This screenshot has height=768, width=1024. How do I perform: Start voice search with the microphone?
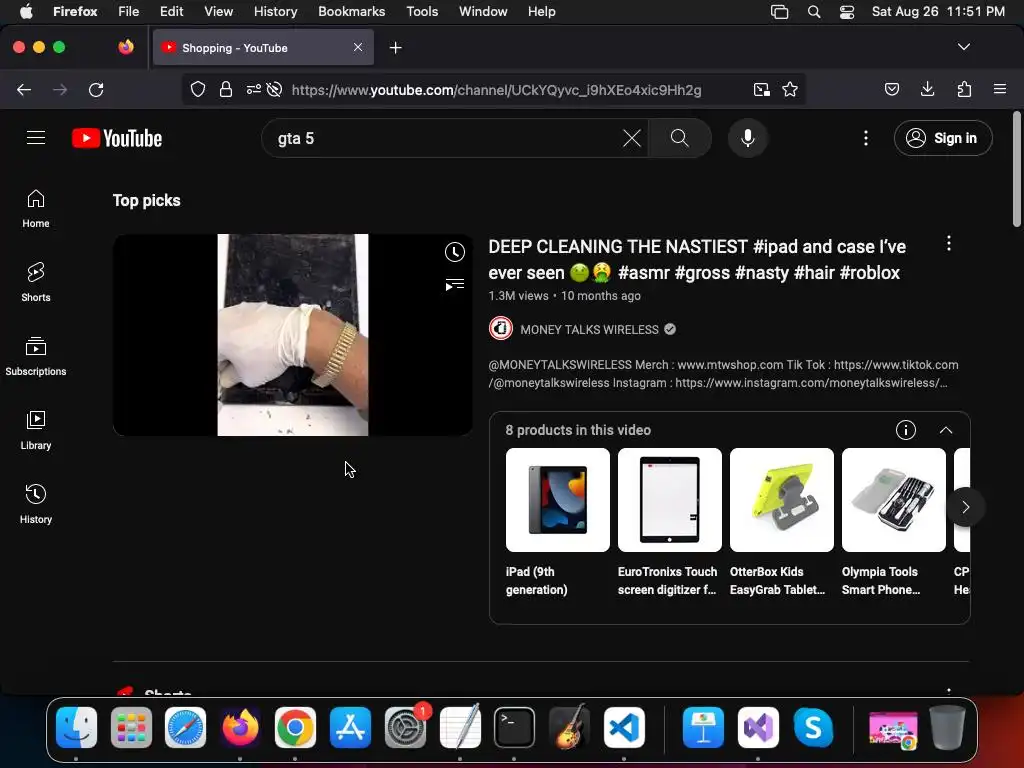pyautogui.click(x=748, y=138)
